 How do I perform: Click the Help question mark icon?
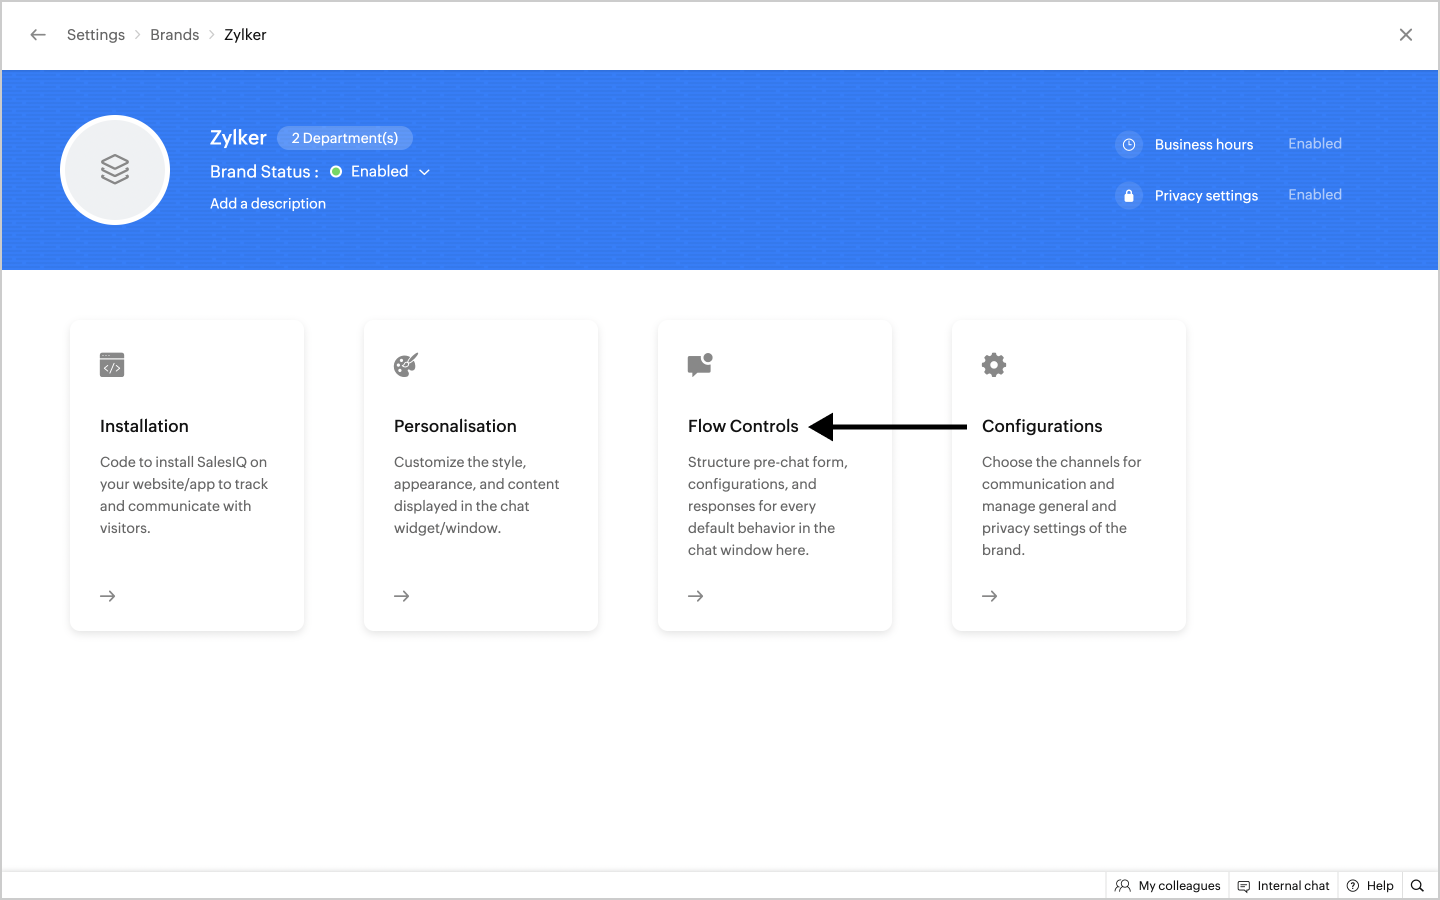(1353, 886)
